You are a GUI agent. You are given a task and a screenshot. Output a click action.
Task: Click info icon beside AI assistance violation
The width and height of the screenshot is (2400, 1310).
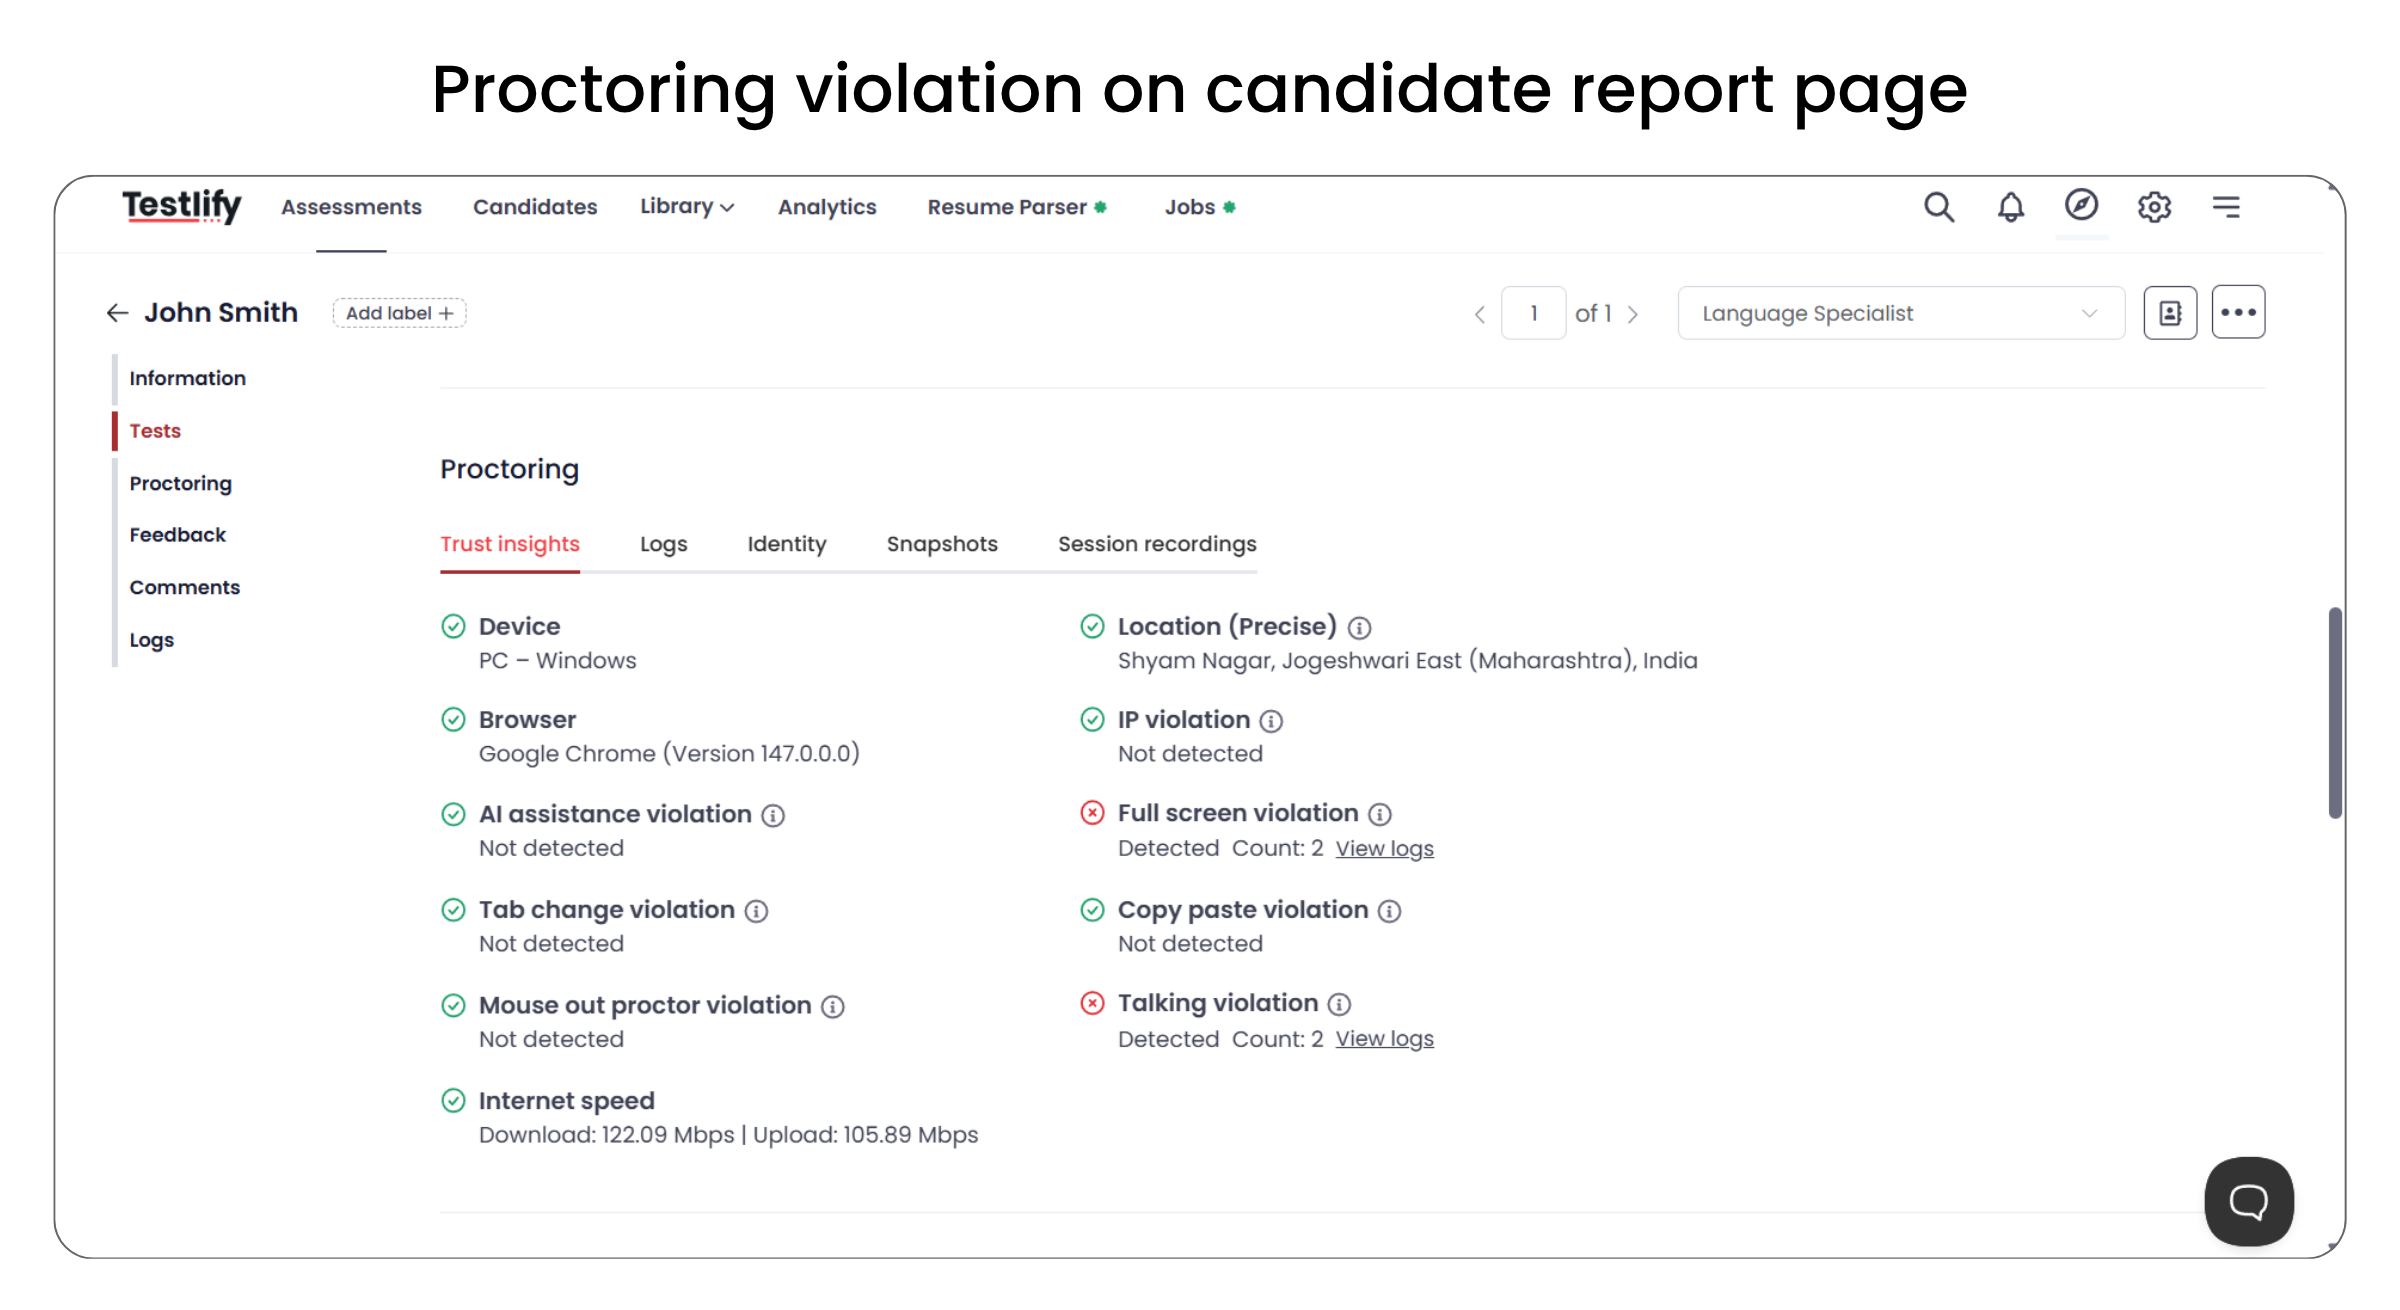point(773,816)
